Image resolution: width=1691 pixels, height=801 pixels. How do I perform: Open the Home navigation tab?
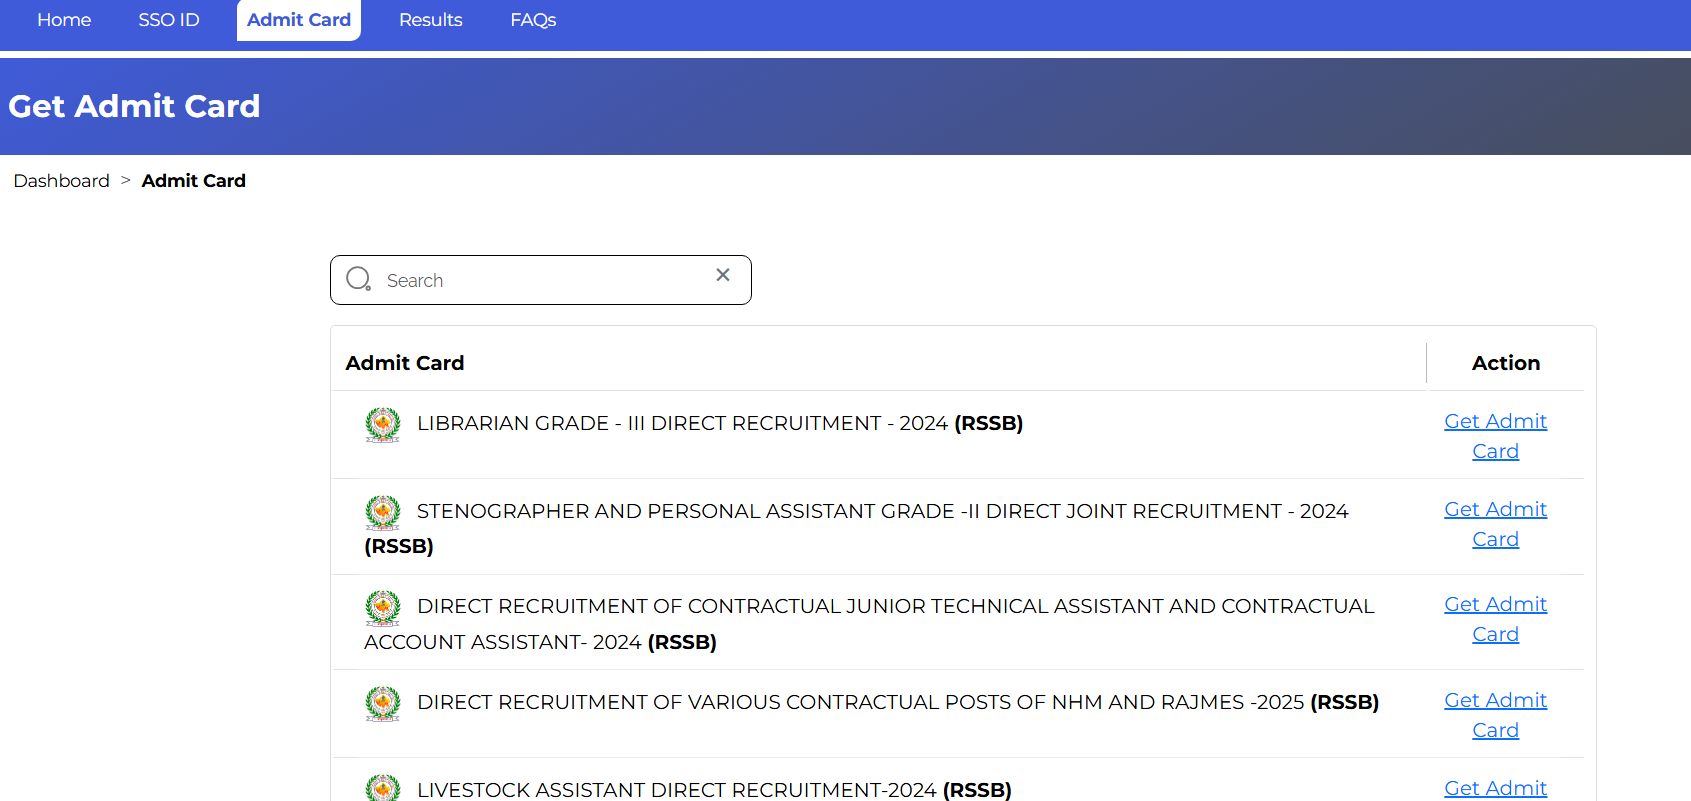click(64, 20)
